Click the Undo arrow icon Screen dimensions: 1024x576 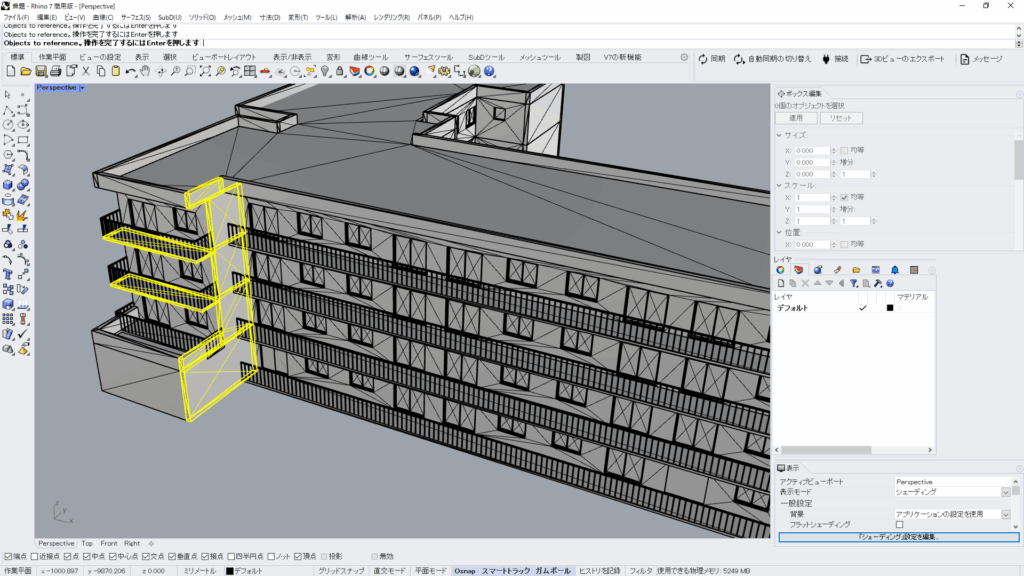(130, 72)
